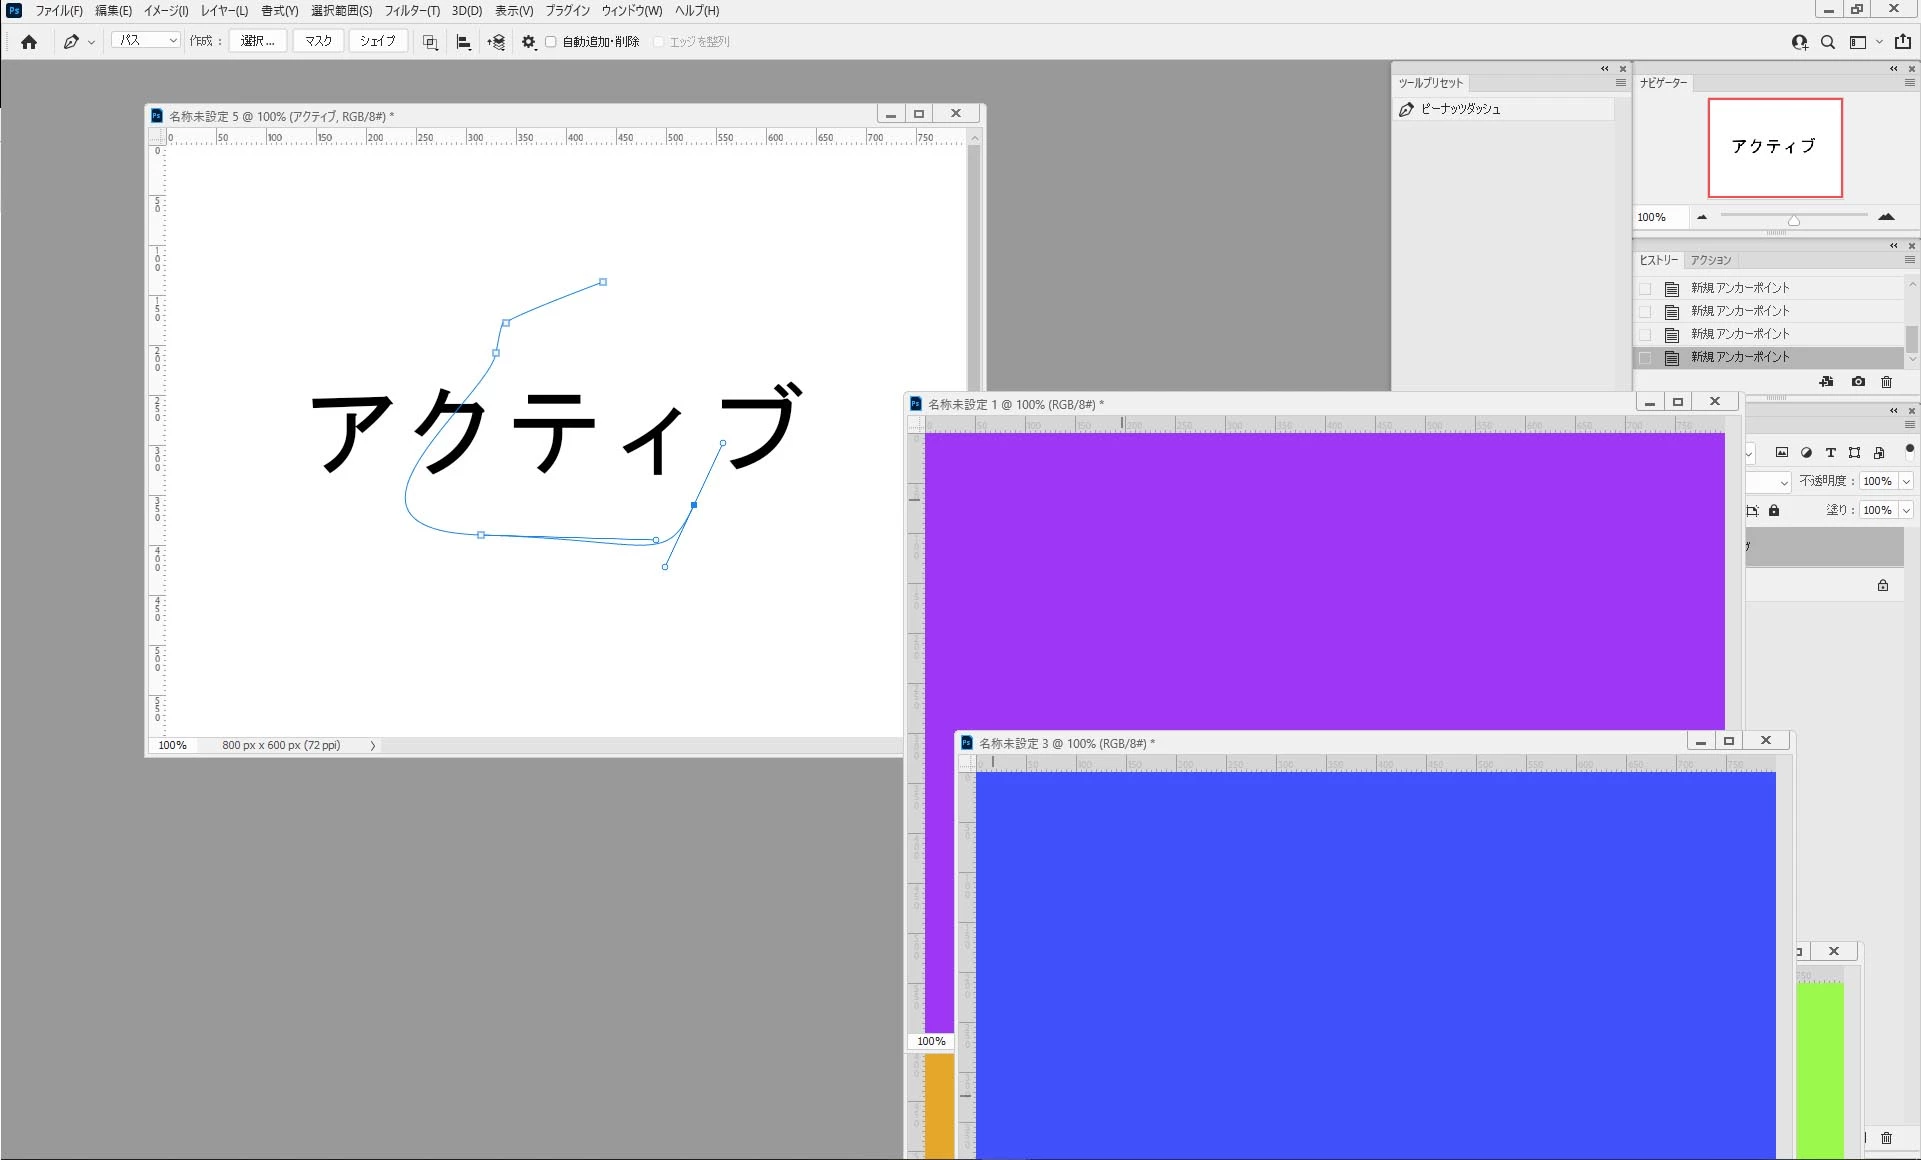Image resolution: width=1921 pixels, height=1160 pixels.
Task: Click camera icon to create new snapshot
Action: click(1858, 382)
